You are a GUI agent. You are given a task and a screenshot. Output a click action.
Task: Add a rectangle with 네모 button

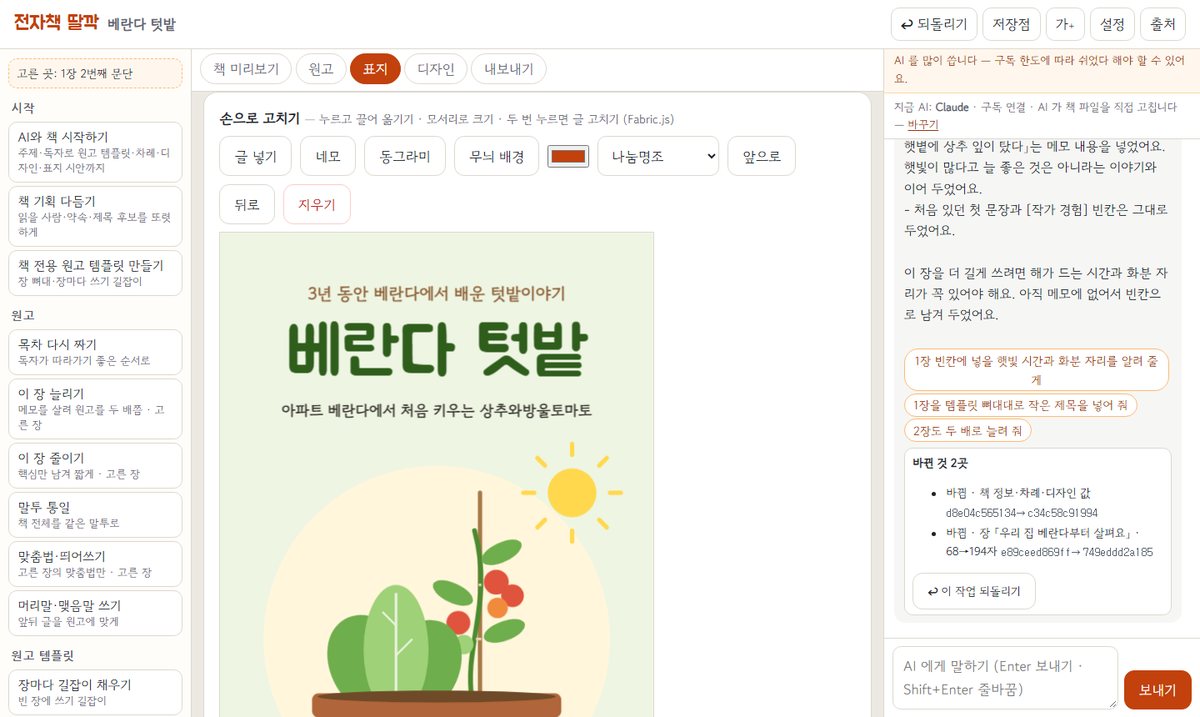click(x=328, y=156)
